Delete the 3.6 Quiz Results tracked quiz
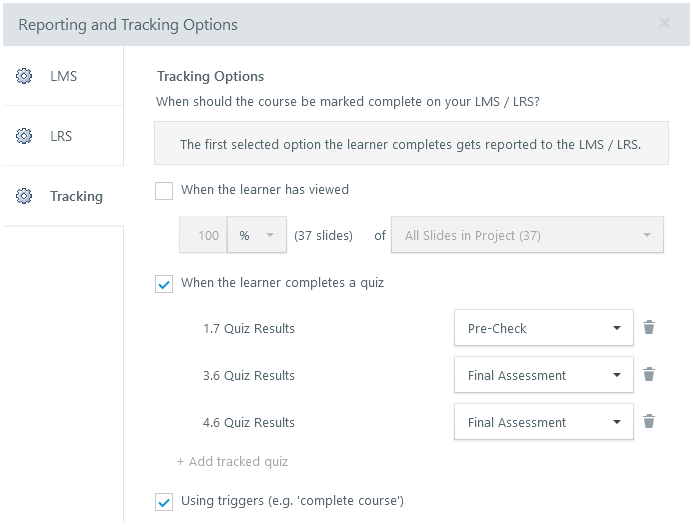The image size is (693, 525). click(x=649, y=374)
